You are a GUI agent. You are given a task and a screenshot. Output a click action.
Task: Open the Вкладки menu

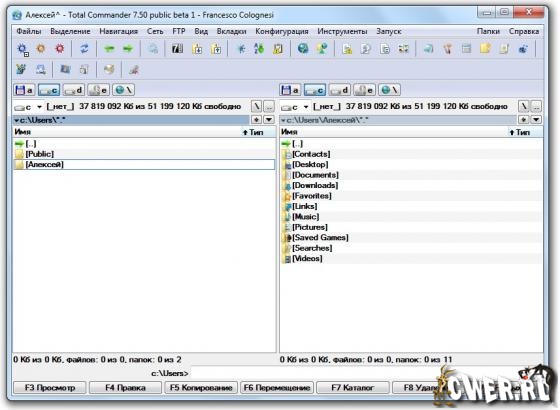click(231, 31)
